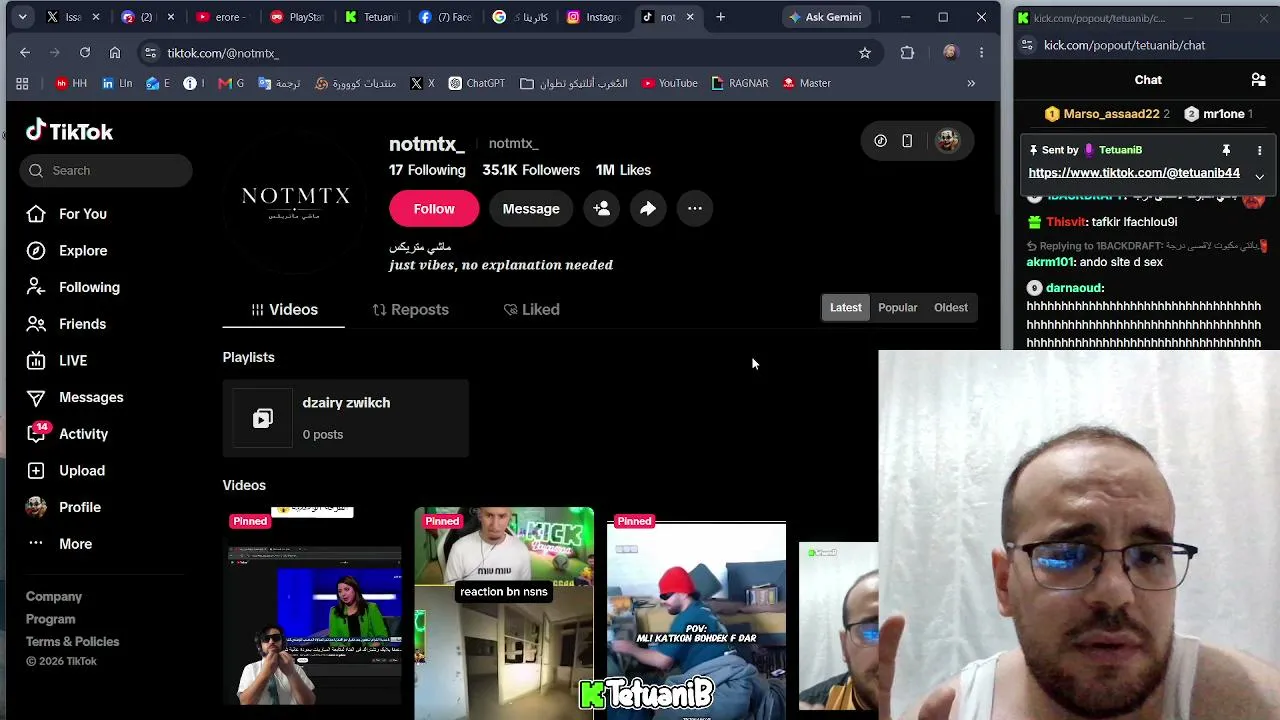Screen dimensions: 1280x720
Task: Open the Kick chat users icon
Action: pos(1258,80)
